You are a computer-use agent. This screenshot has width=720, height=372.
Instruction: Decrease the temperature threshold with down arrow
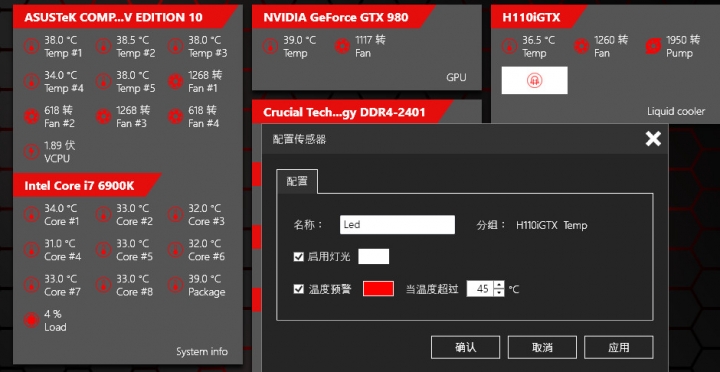tap(499, 293)
